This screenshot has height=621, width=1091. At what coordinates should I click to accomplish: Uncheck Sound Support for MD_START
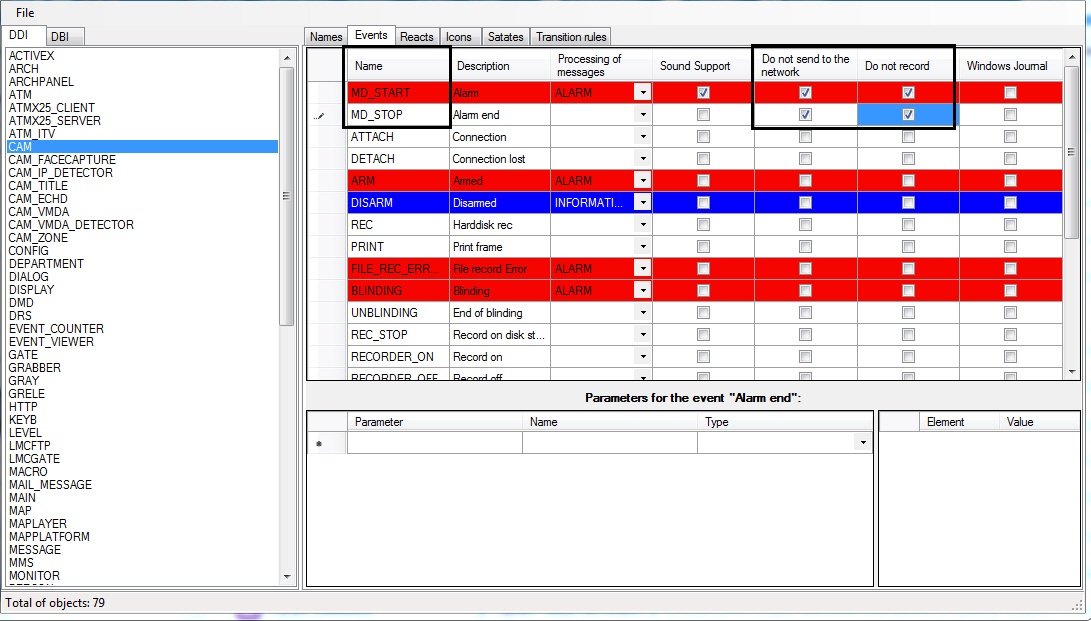pyautogui.click(x=703, y=93)
